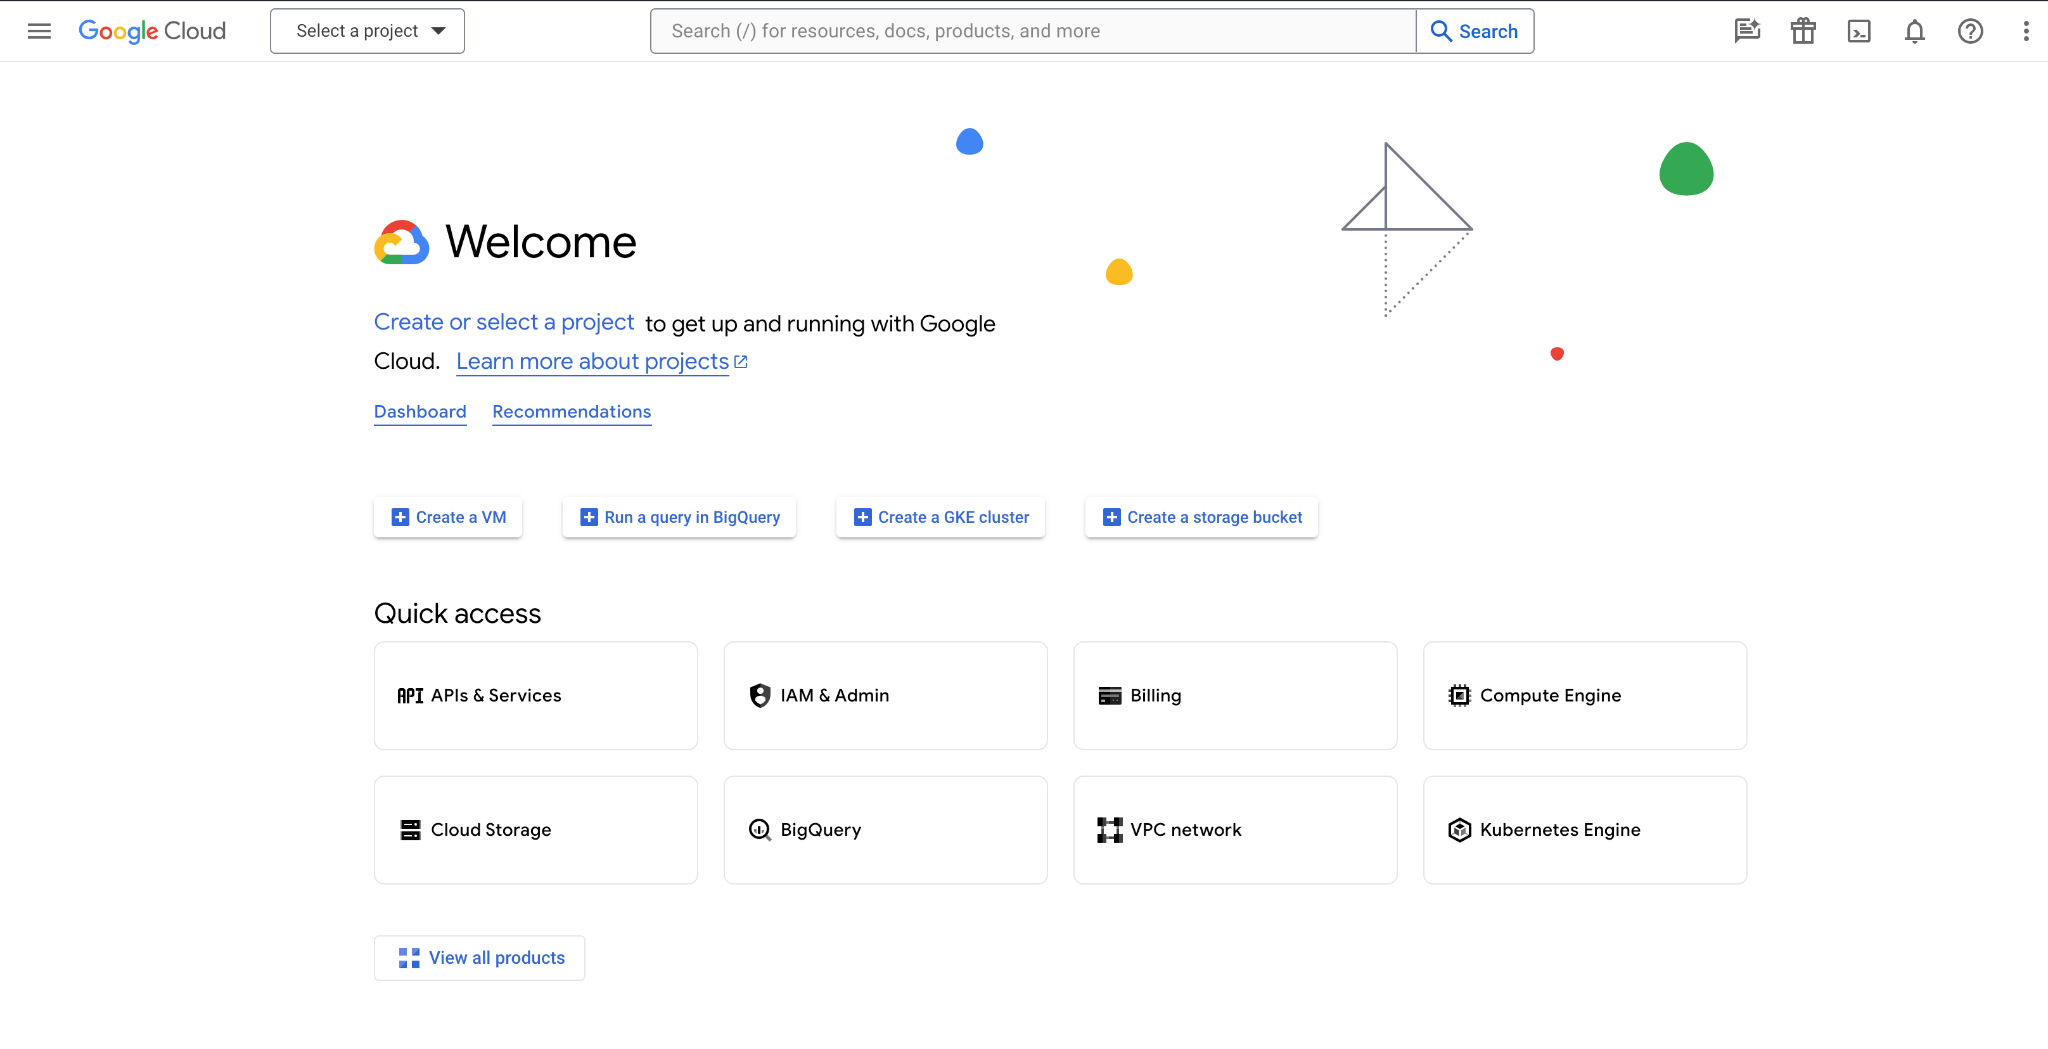Open the BigQuery quick access card
Screen dimensions: 2048x1049
[886, 830]
